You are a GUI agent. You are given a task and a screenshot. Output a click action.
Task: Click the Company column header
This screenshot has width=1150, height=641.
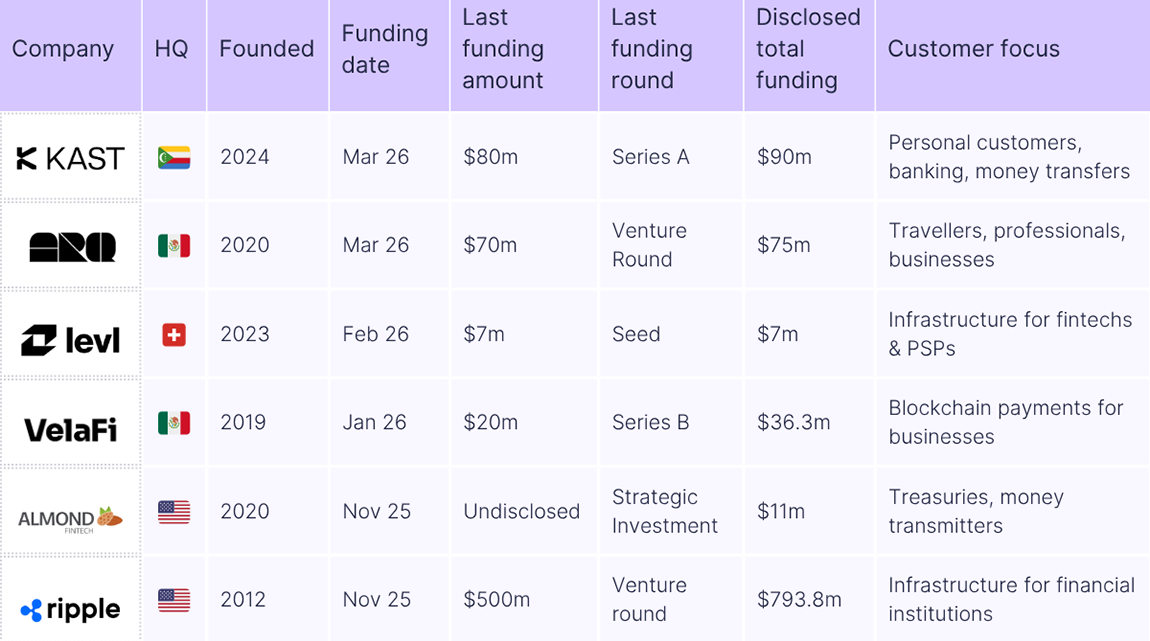tap(63, 49)
